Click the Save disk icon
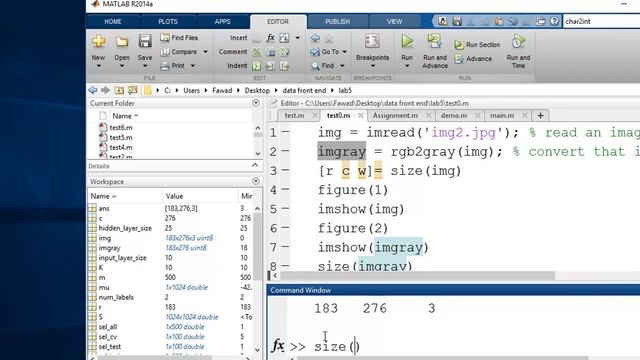640x360 pixels. (145, 41)
